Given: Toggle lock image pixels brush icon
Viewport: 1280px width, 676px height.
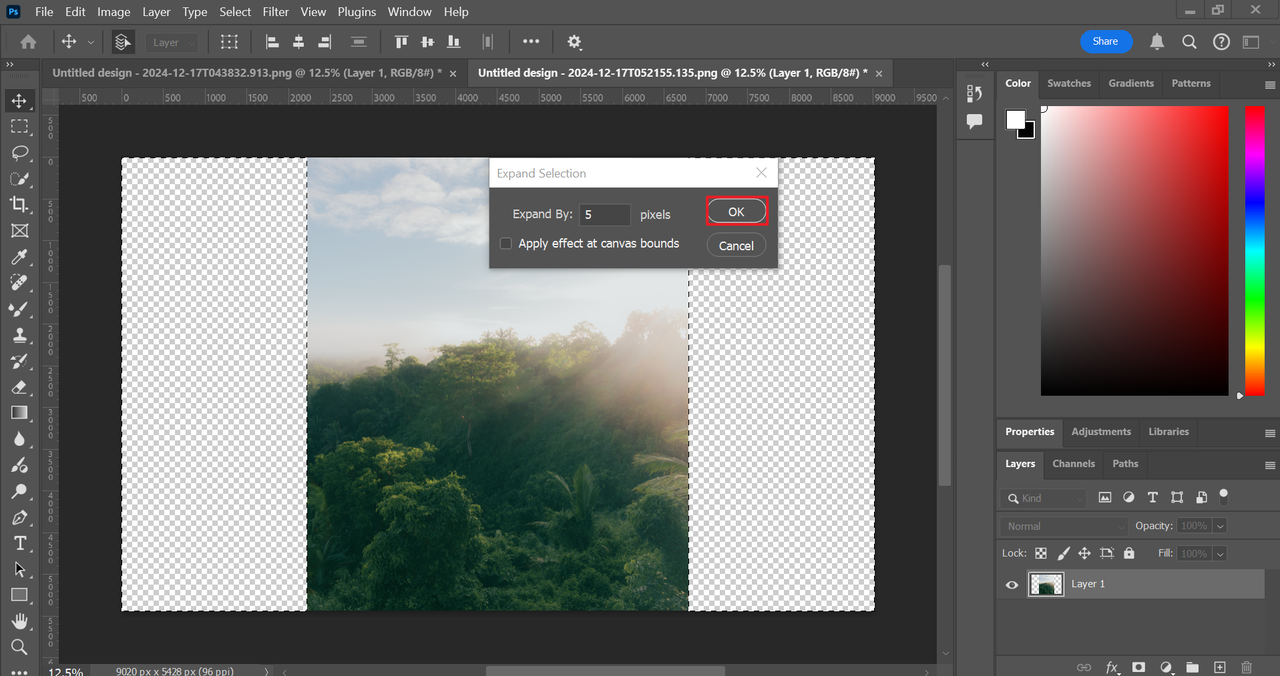Looking at the screenshot, I should (x=1063, y=553).
